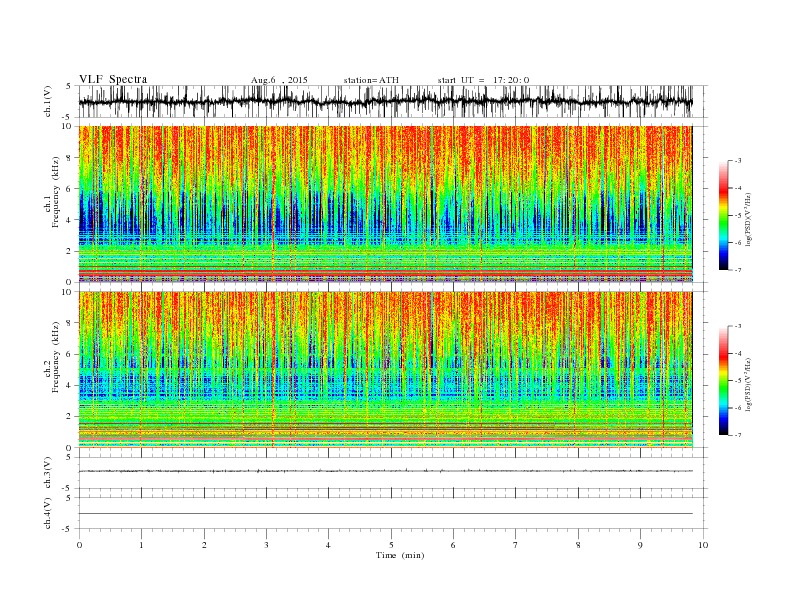Click the ch.1(V) waveform panel
Screen dimensions: 792x612
(x=393, y=101)
